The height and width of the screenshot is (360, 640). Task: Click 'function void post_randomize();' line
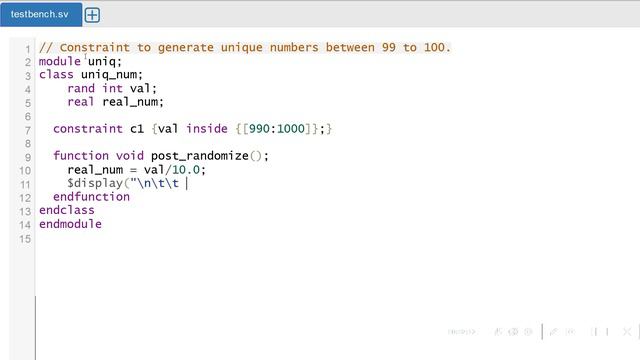pos(161,156)
